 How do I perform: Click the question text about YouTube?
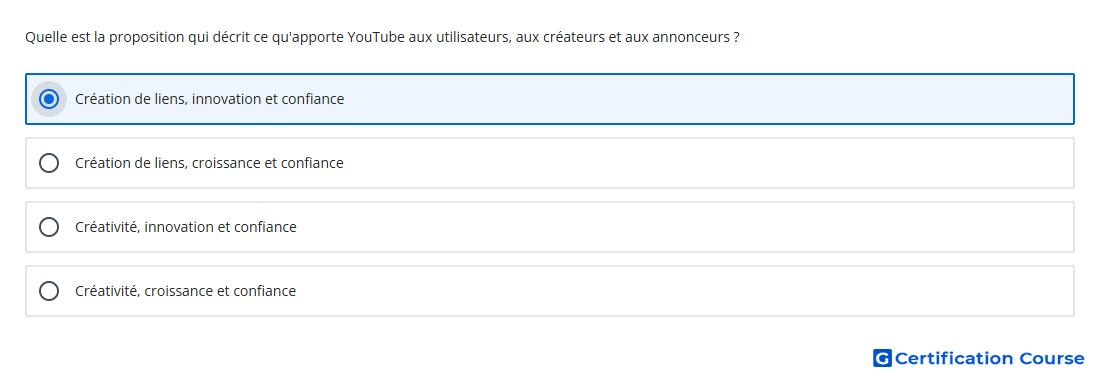(382, 37)
